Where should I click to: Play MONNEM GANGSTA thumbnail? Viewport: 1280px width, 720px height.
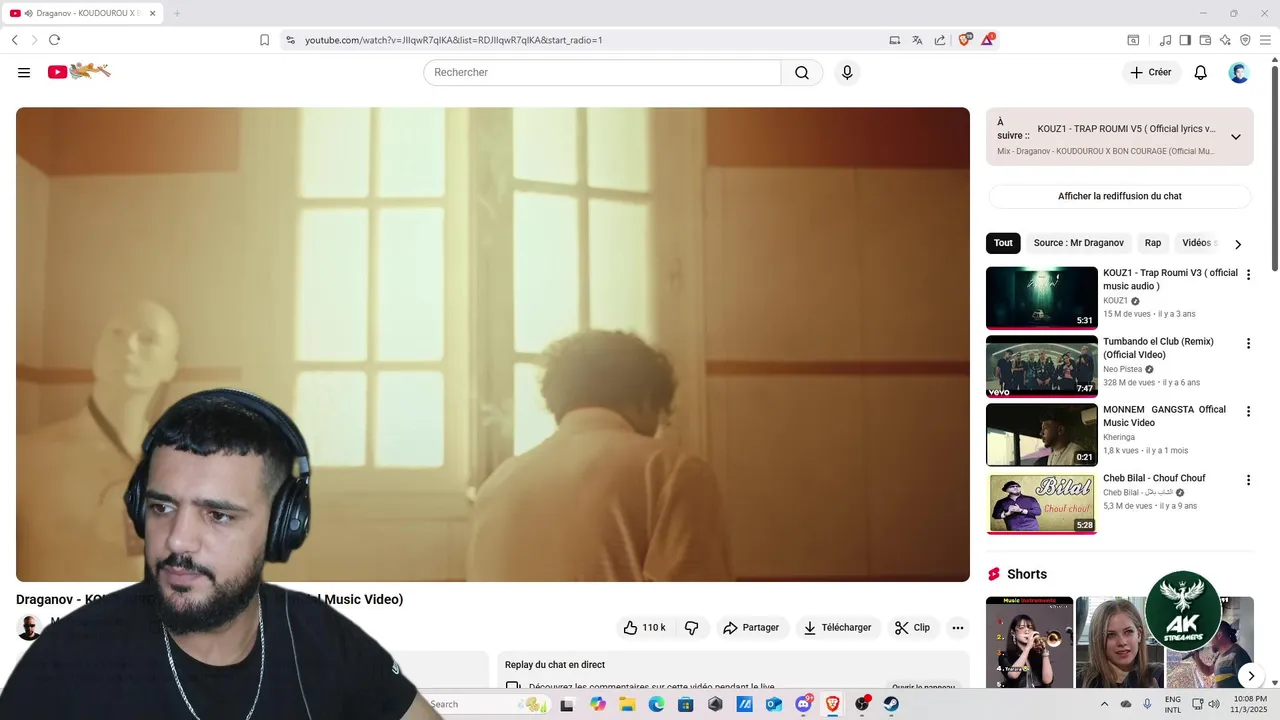(1041, 434)
